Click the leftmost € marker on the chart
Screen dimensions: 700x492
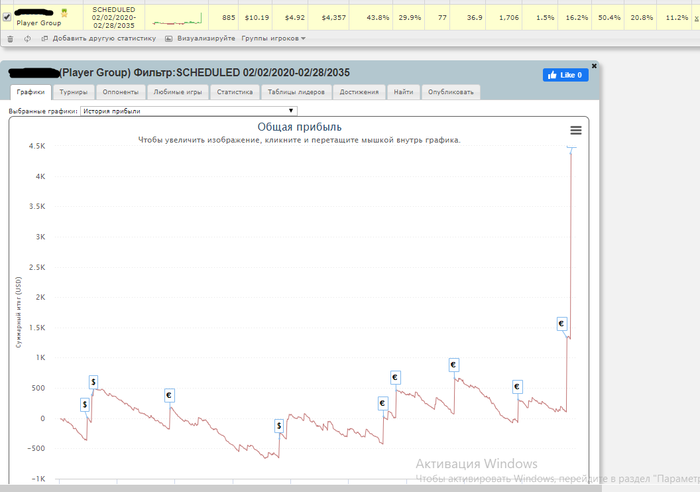tap(169, 395)
